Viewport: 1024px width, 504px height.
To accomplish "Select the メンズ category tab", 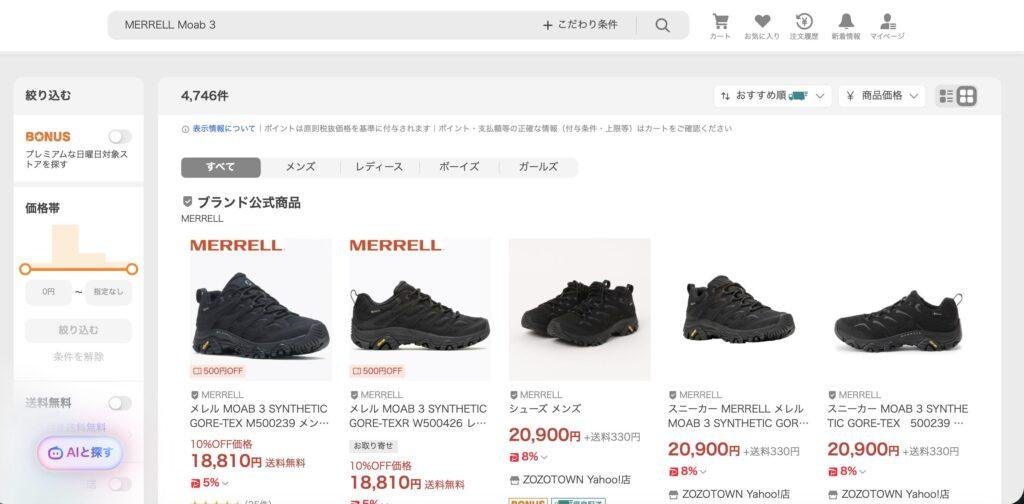I will [x=300, y=167].
